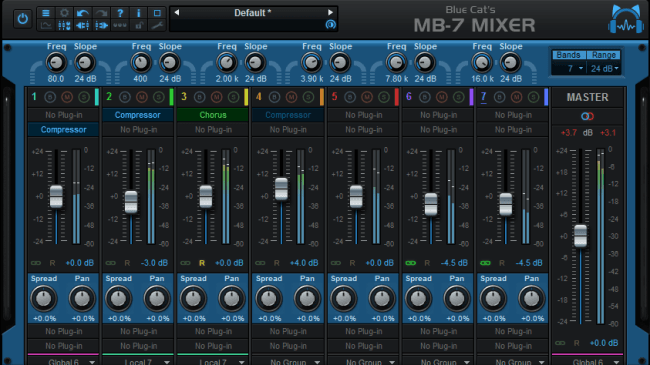Screen dimensions: 650x365
Task: Click the undo arrow icon
Action: point(82,13)
